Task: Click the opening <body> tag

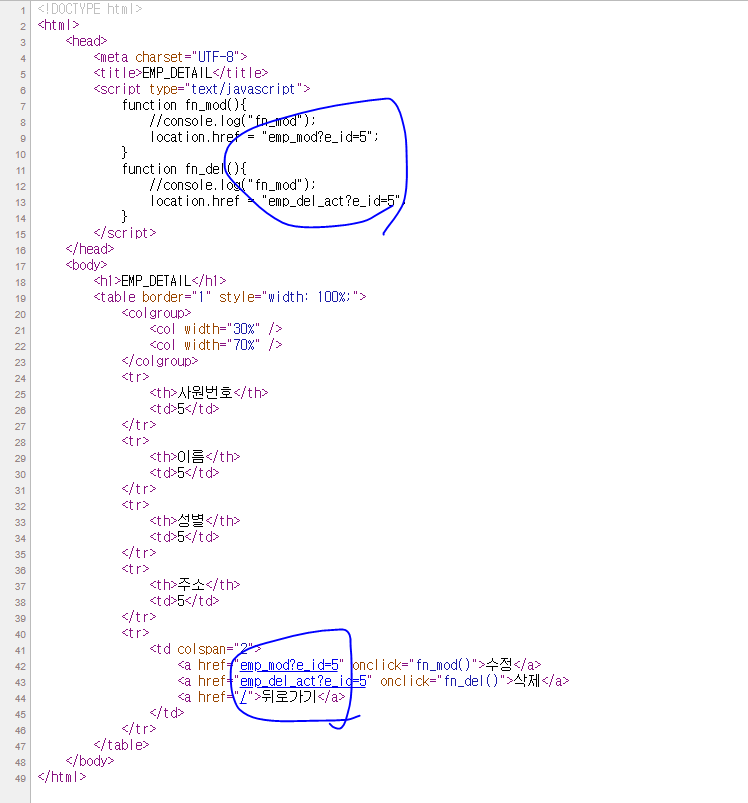Action: [x=86, y=265]
